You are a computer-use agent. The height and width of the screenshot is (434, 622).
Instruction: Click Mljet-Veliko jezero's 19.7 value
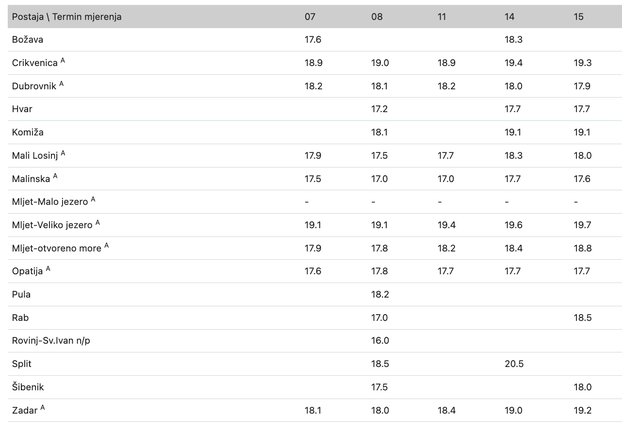pyautogui.click(x=584, y=225)
